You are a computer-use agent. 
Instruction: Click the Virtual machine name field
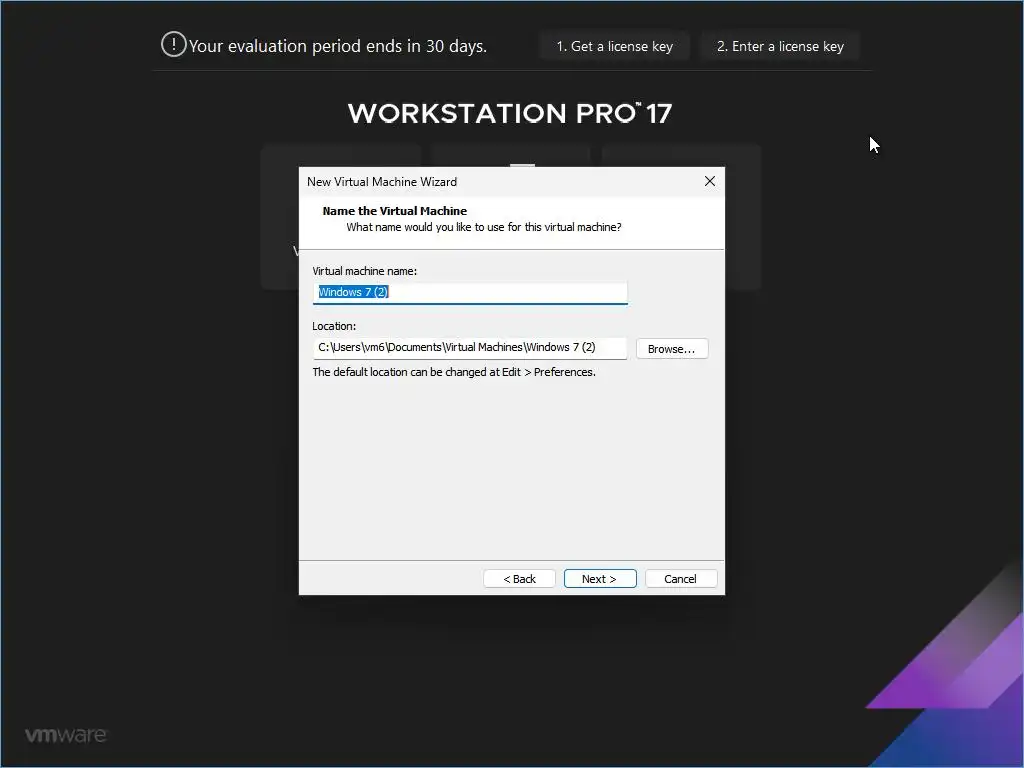coord(470,293)
